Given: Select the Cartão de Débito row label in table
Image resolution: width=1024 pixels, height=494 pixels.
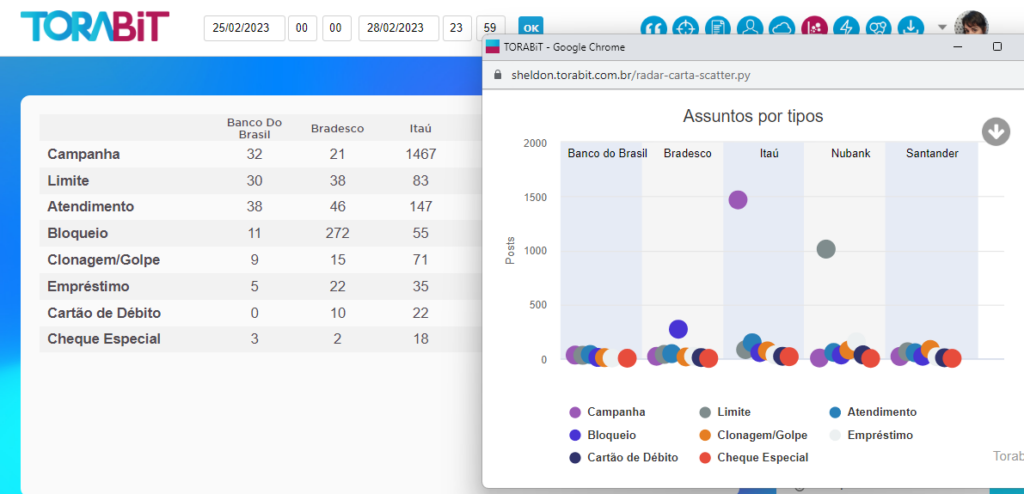Looking at the screenshot, I should tap(104, 313).
